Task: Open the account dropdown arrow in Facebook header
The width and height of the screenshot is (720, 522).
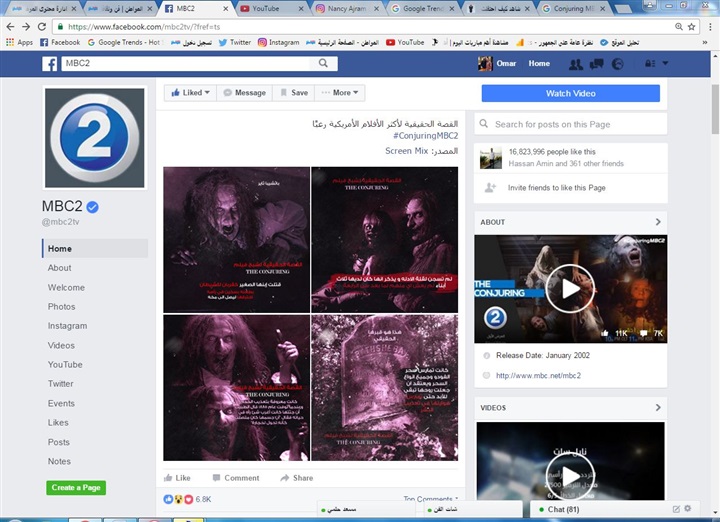Action: pyautogui.click(x=665, y=63)
